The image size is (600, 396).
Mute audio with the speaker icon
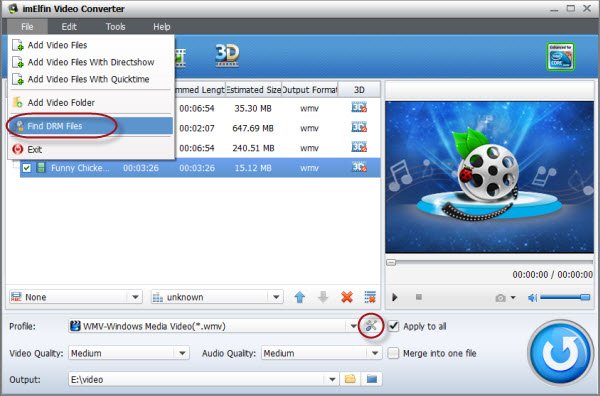[532, 298]
